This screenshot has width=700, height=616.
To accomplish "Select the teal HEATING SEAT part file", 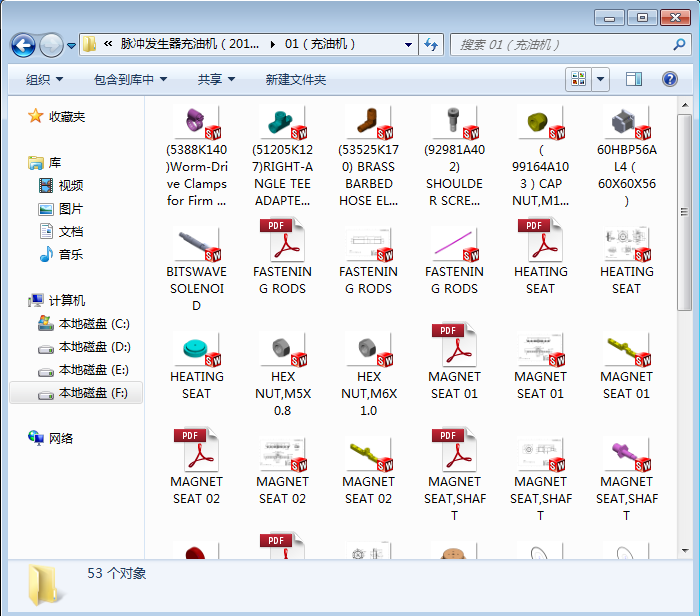I will point(196,349).
